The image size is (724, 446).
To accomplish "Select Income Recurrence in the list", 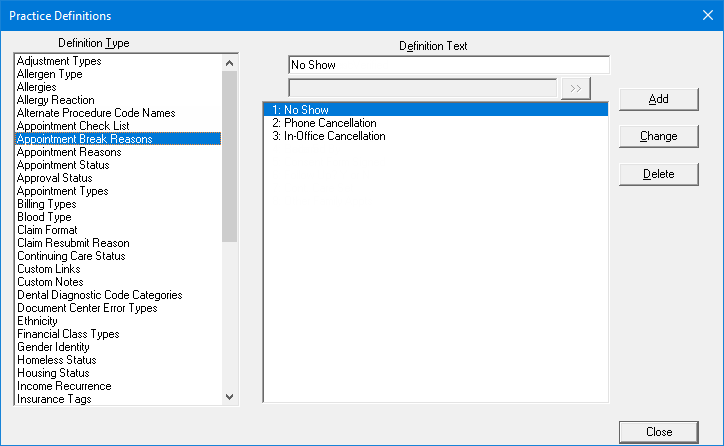I will 118,386.
